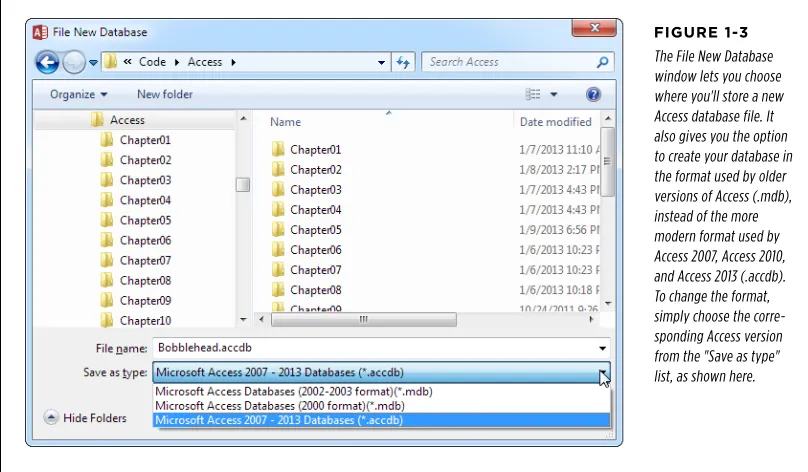Open the Save as type combo box
The width and height of the screenshot is (808, 472).
point(381,372)
